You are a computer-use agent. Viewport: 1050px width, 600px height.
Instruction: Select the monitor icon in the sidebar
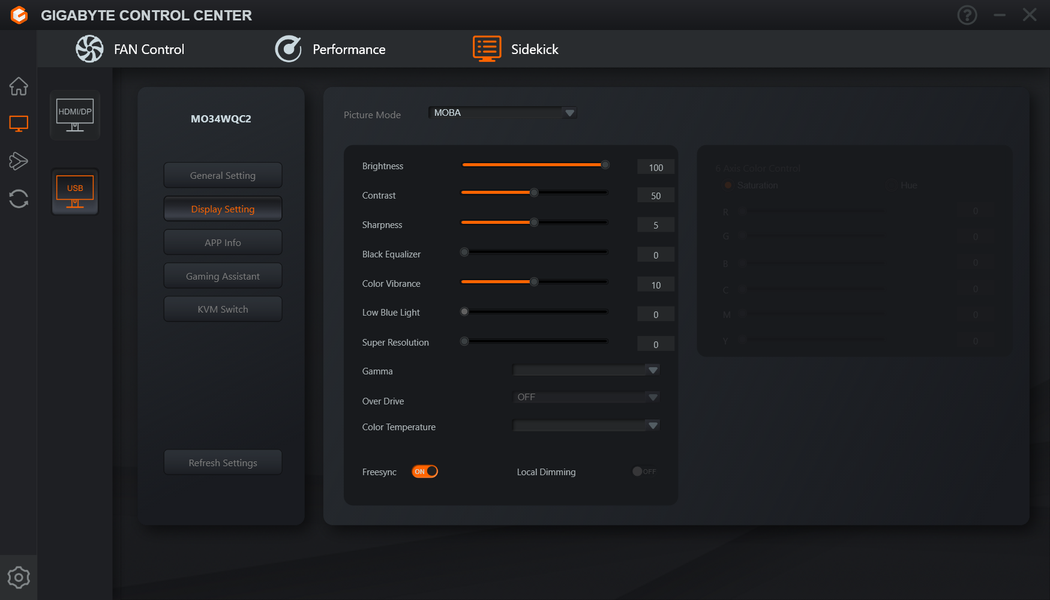click(18, 123)
